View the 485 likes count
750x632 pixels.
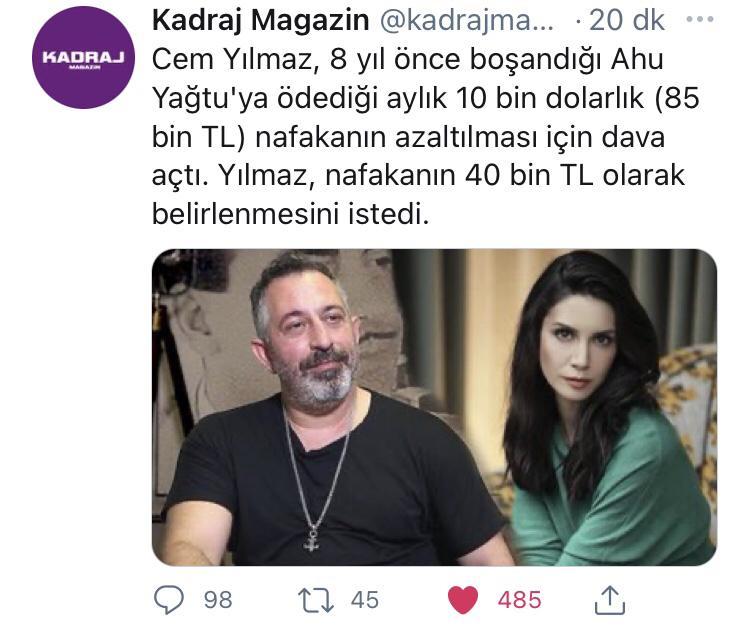(519, 600)
